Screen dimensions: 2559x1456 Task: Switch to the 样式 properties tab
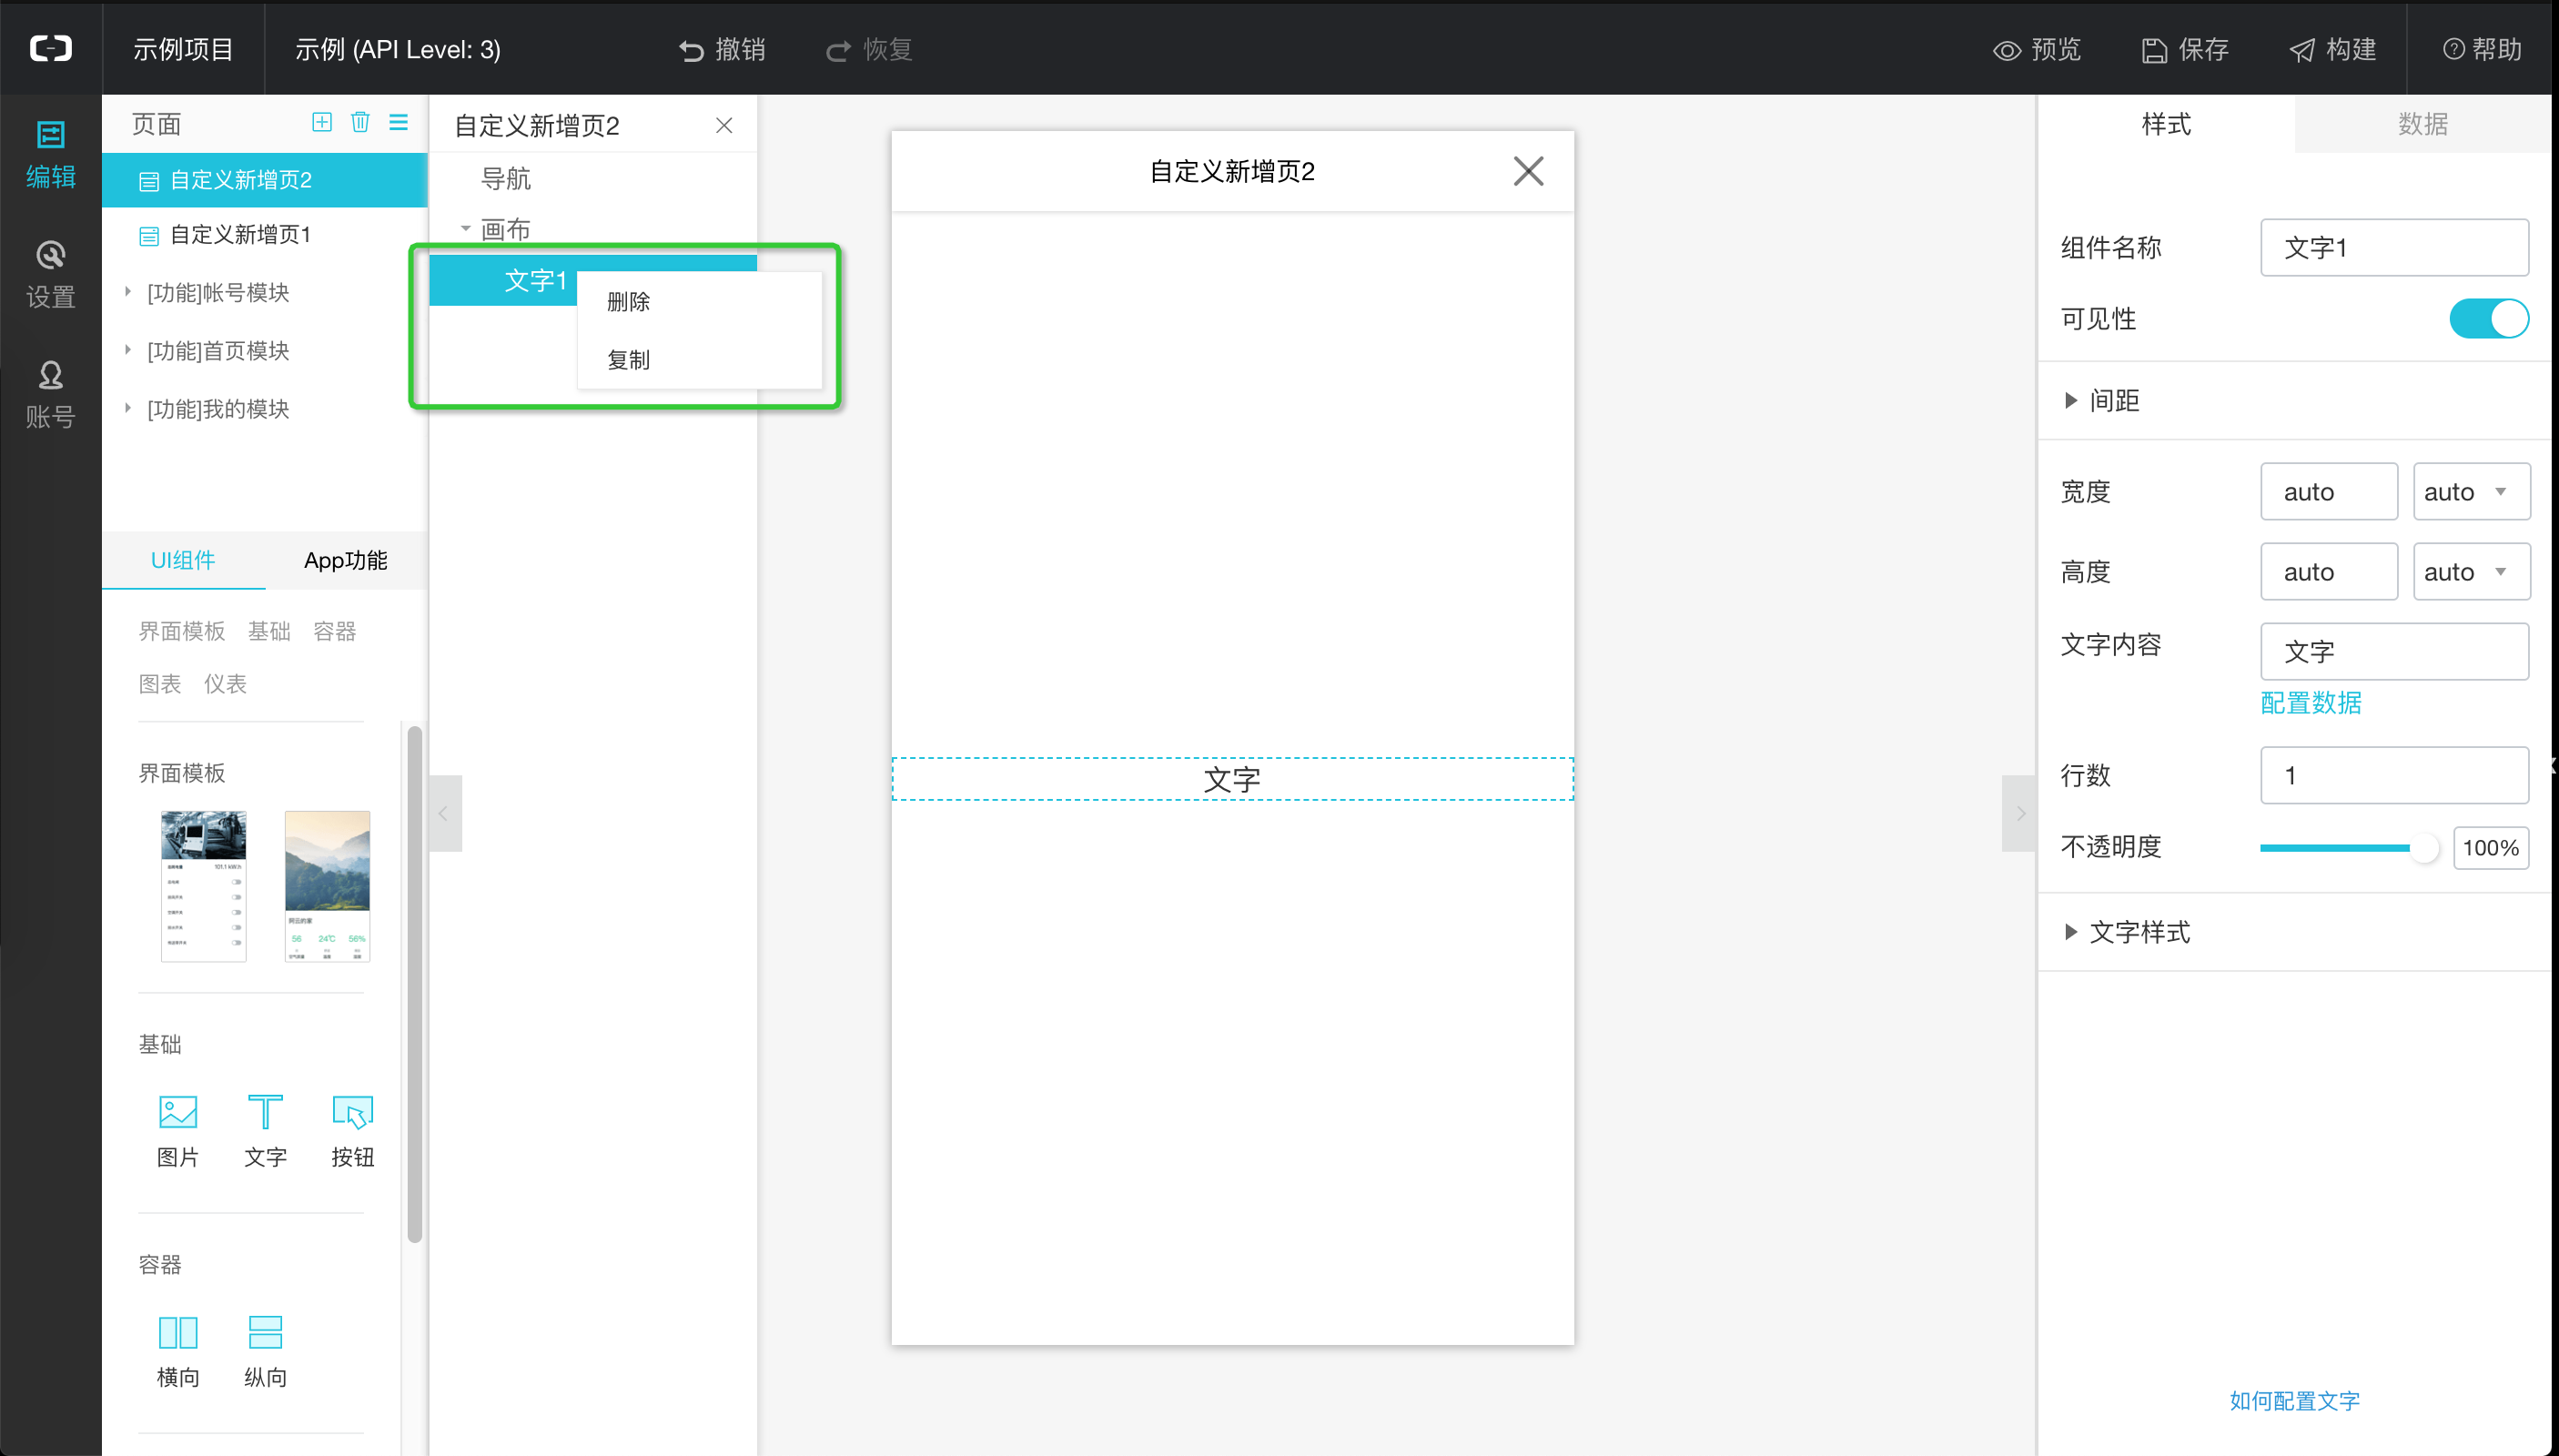tap(2165, 124)
